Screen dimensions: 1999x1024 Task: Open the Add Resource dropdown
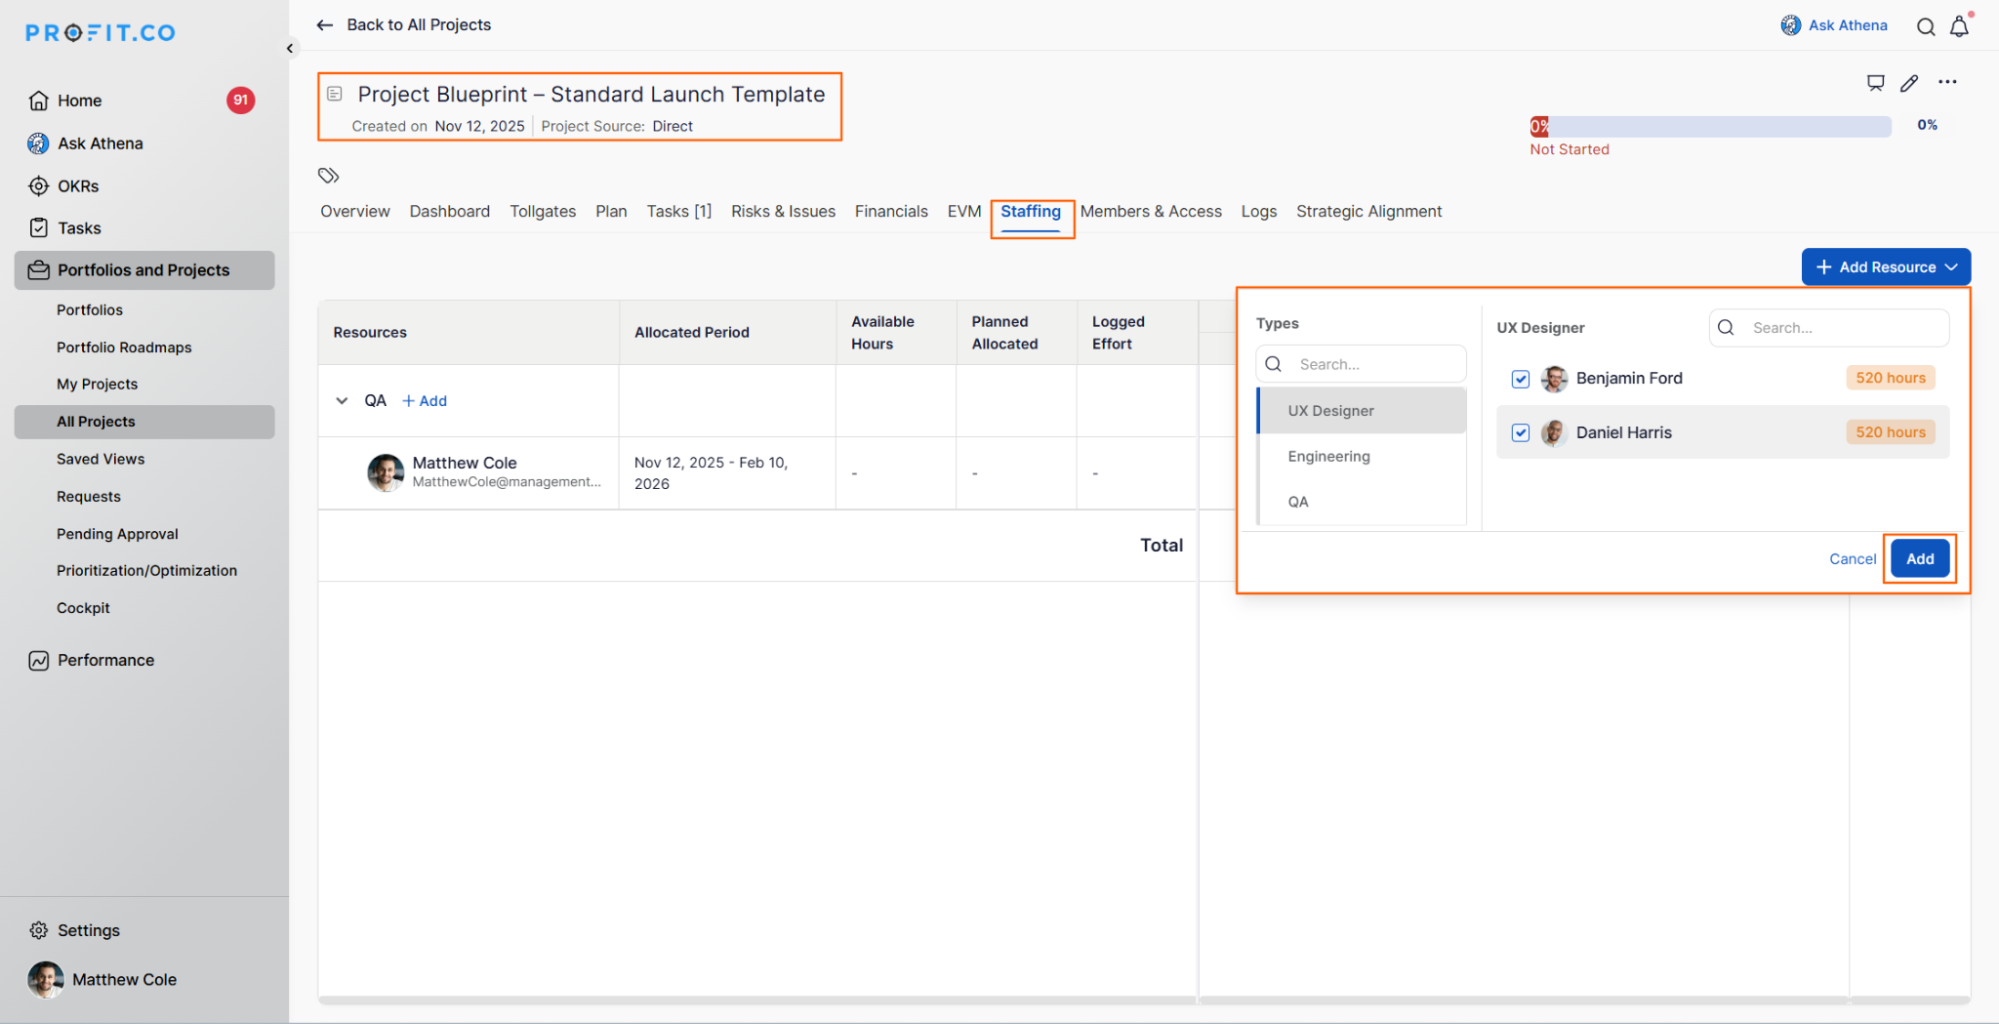[x=1885, y=267]
